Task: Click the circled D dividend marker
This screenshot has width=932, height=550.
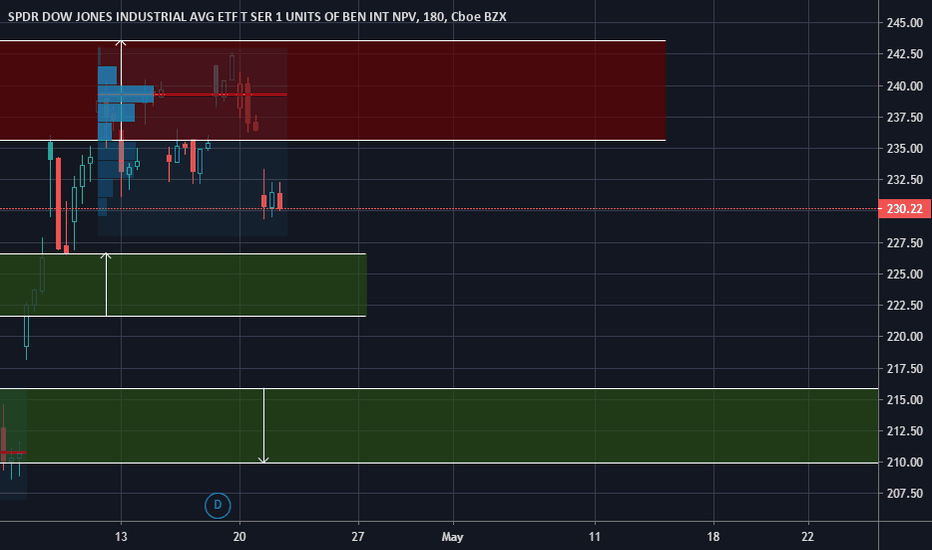Action: (x=218, y=505)
